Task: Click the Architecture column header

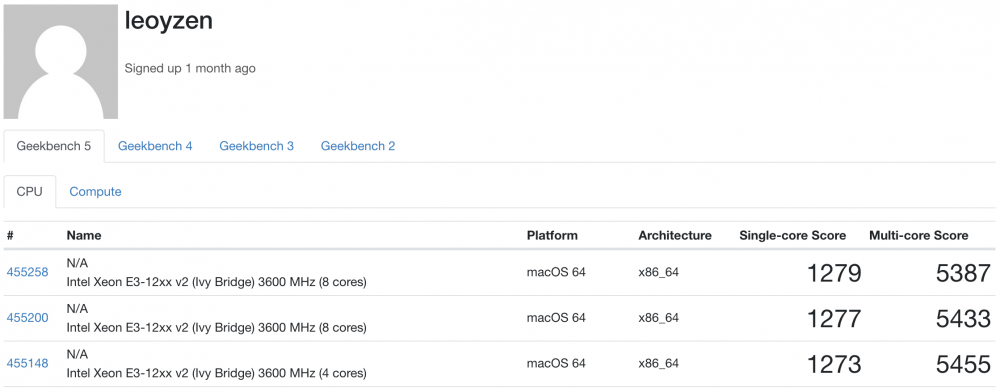Action: (x=675, y=235)
